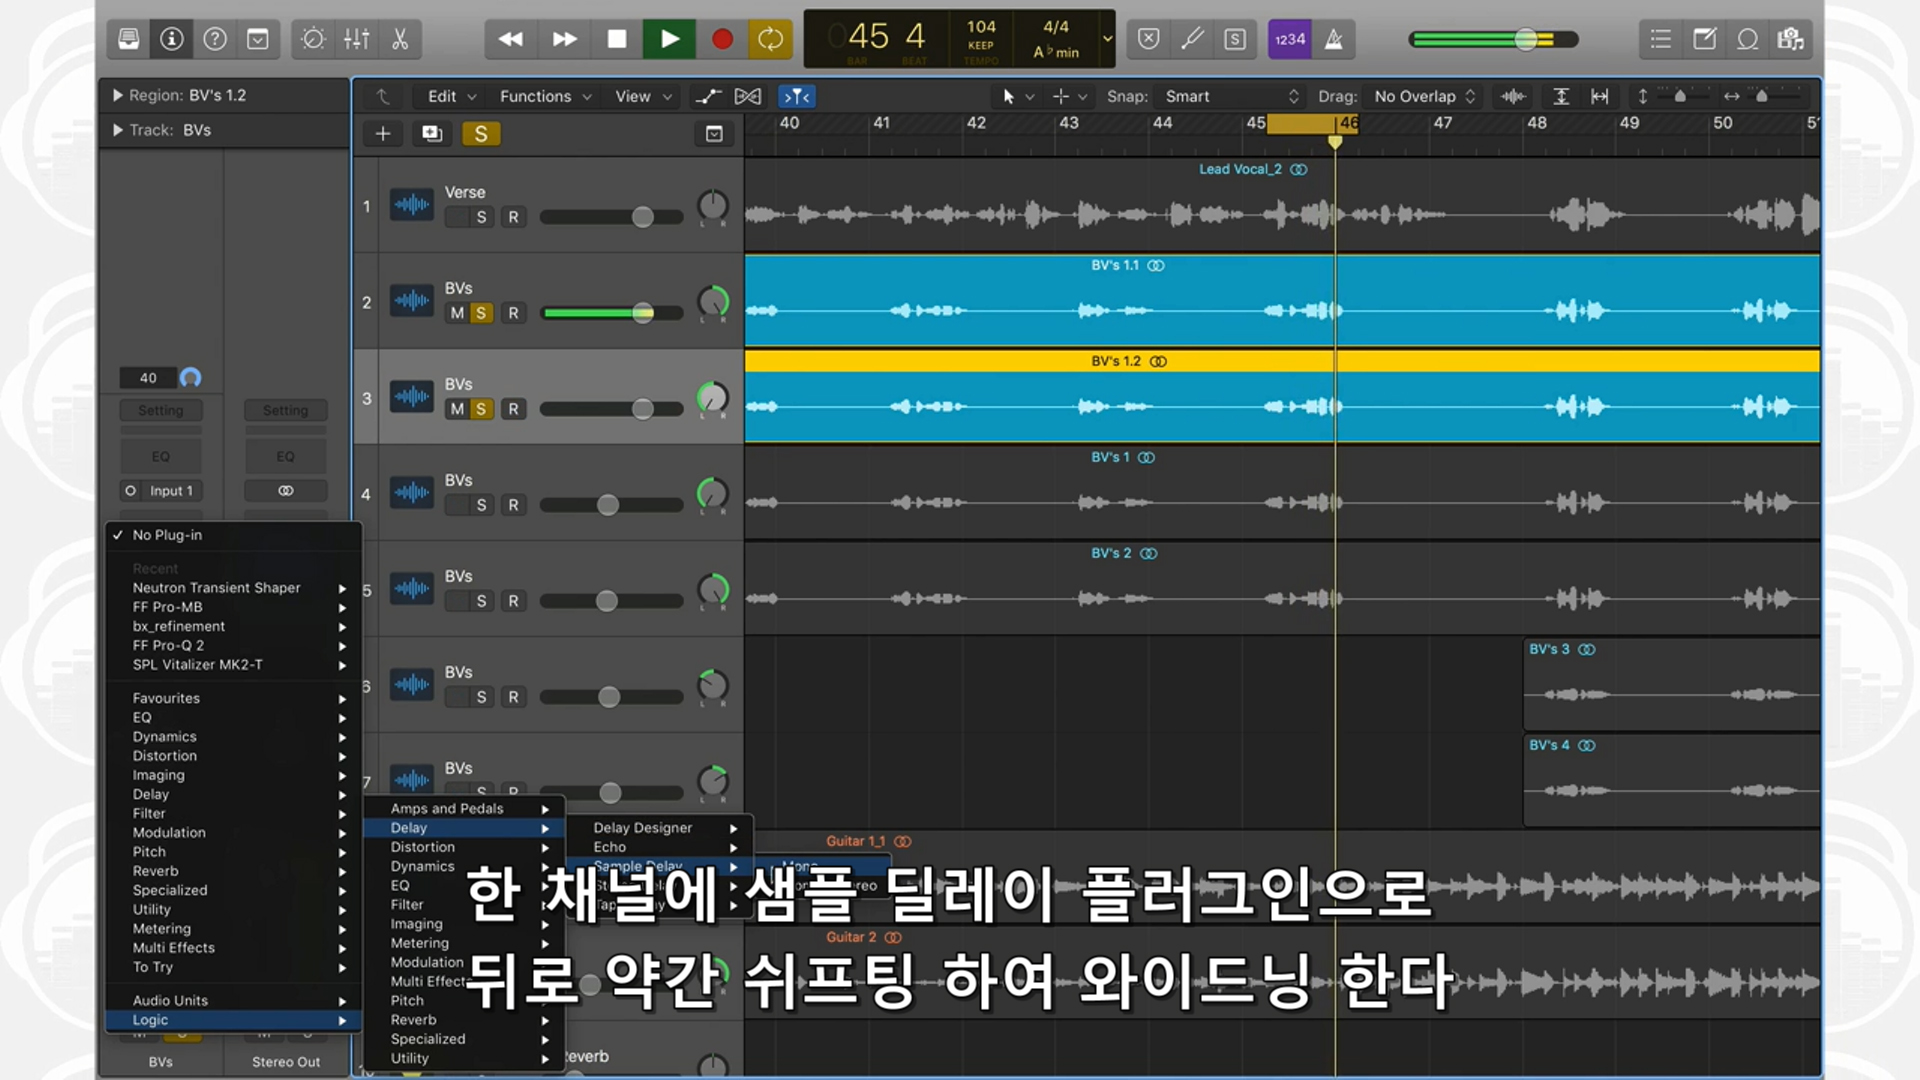Solo the BVs track 4
This screenshot has width=1920, height=1080.
481,505
